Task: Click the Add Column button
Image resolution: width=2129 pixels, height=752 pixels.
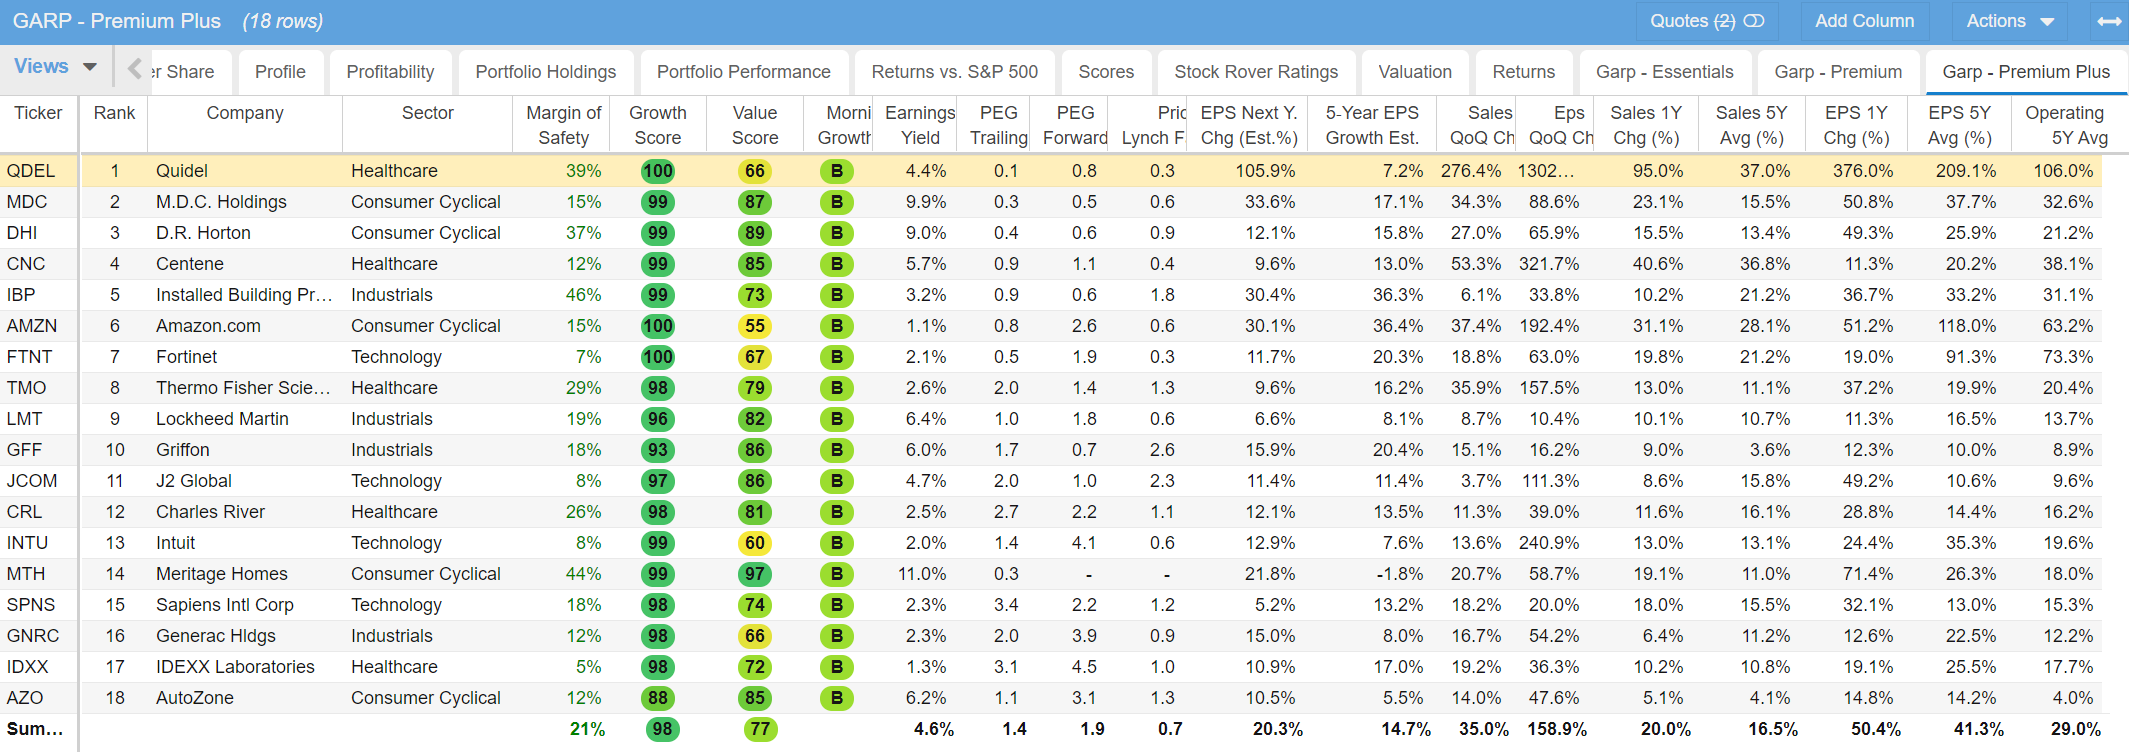Action: 1864,21
